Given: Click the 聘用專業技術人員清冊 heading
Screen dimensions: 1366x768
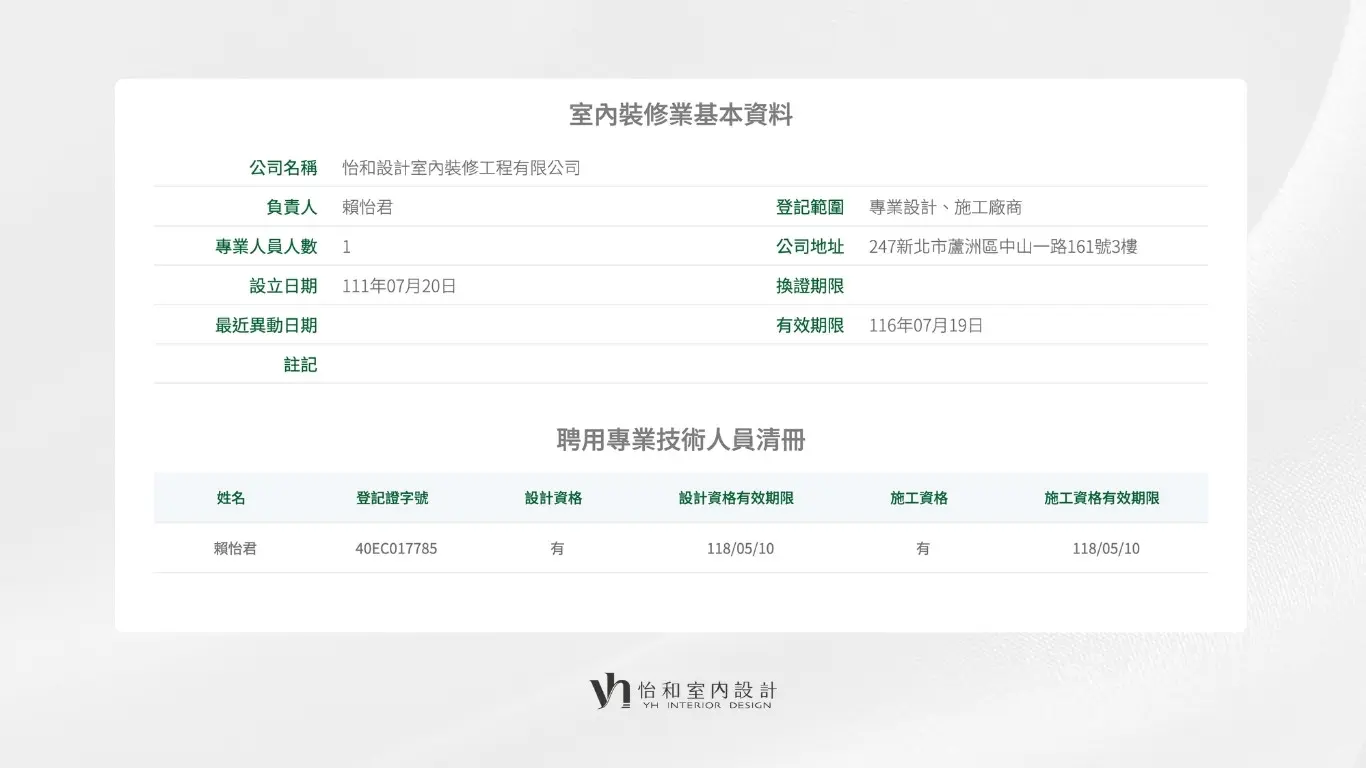Looking at the screenshot, I should click(x=681, y=440).
